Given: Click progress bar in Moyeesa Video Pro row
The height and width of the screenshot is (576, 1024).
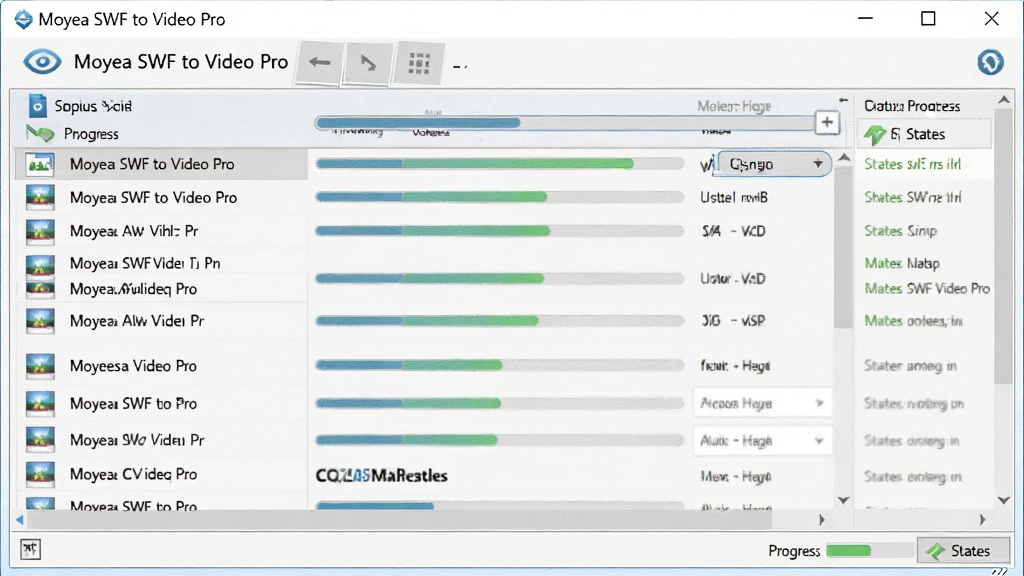Looking at the screenshot, I should (x=500, y=366).
